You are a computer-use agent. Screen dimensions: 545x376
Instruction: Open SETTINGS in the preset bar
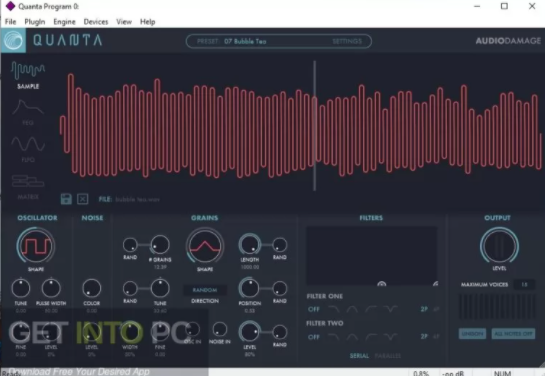coord(347,41)
